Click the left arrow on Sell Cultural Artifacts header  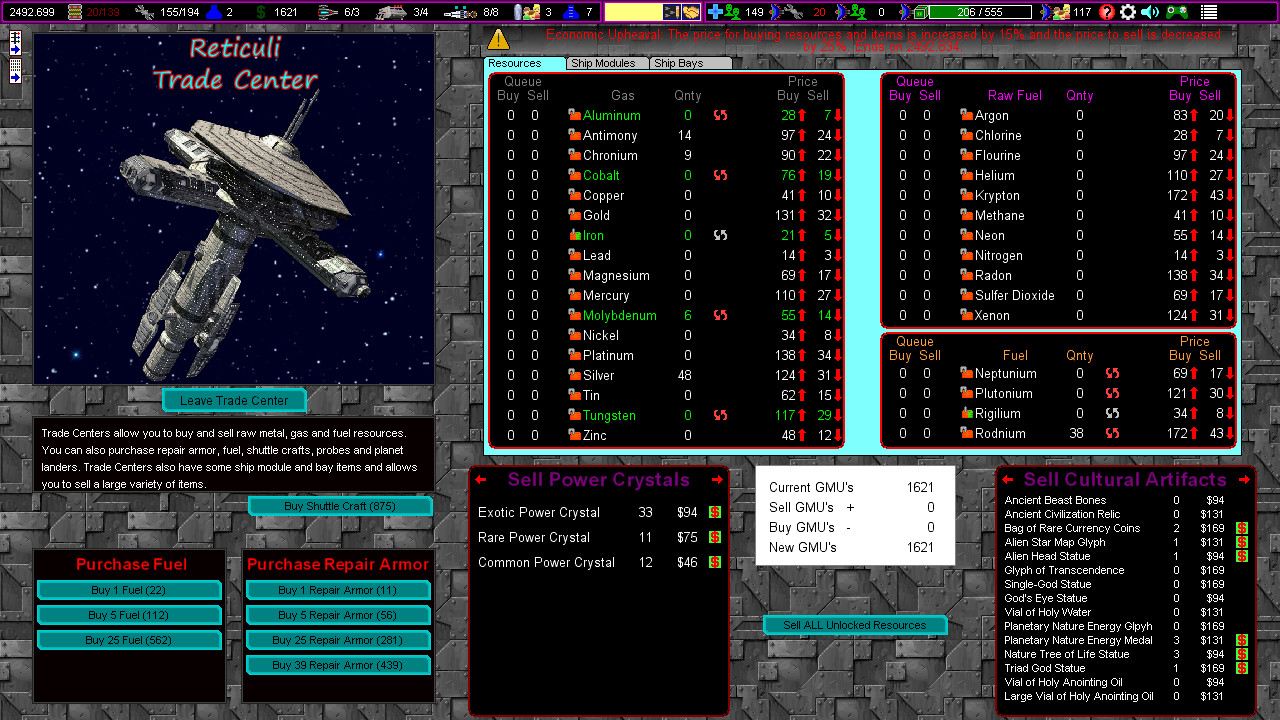coord(1006,480)
